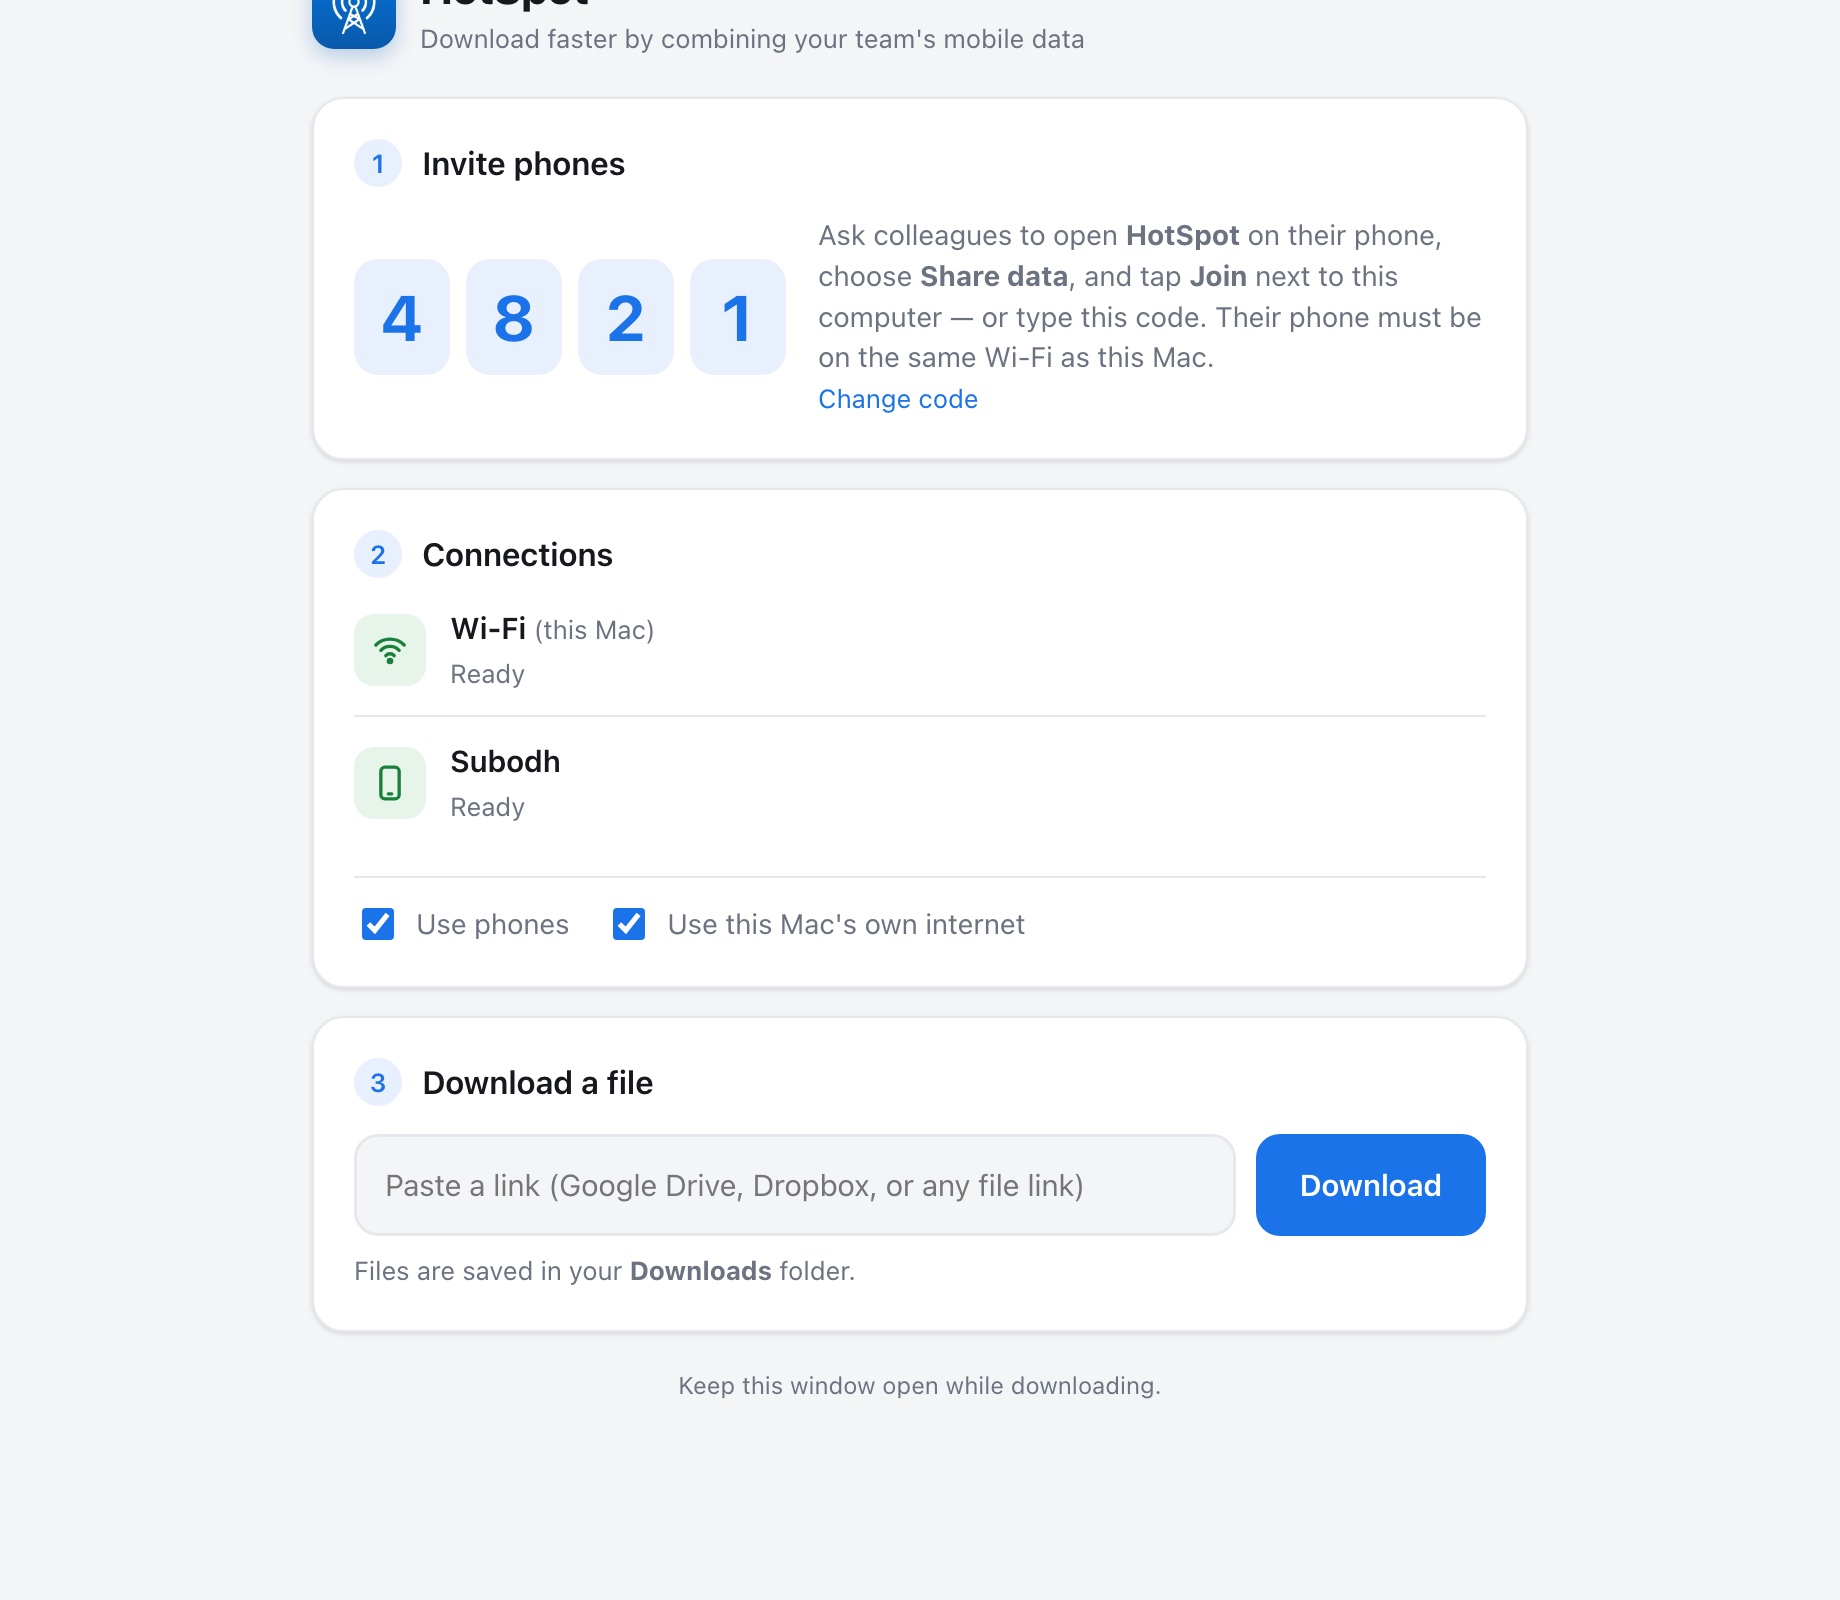This screenshot has height=1600, width=1840.
Task: Click the green Wi-Fi signal icon
Action: point(390,650)
